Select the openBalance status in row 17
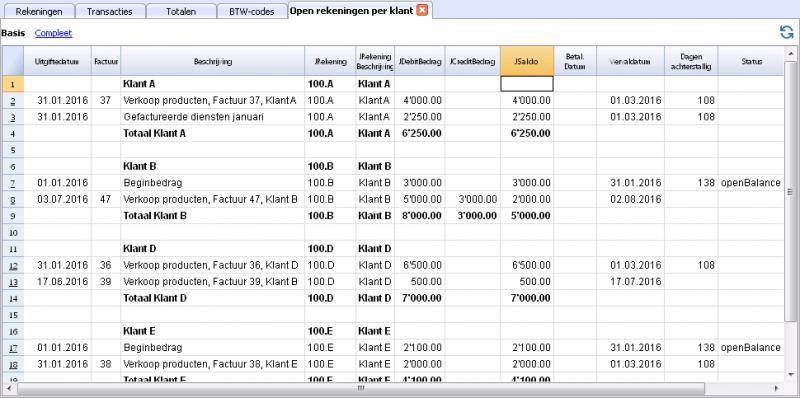This screenshot has height=398, width=800. [752, 348]
